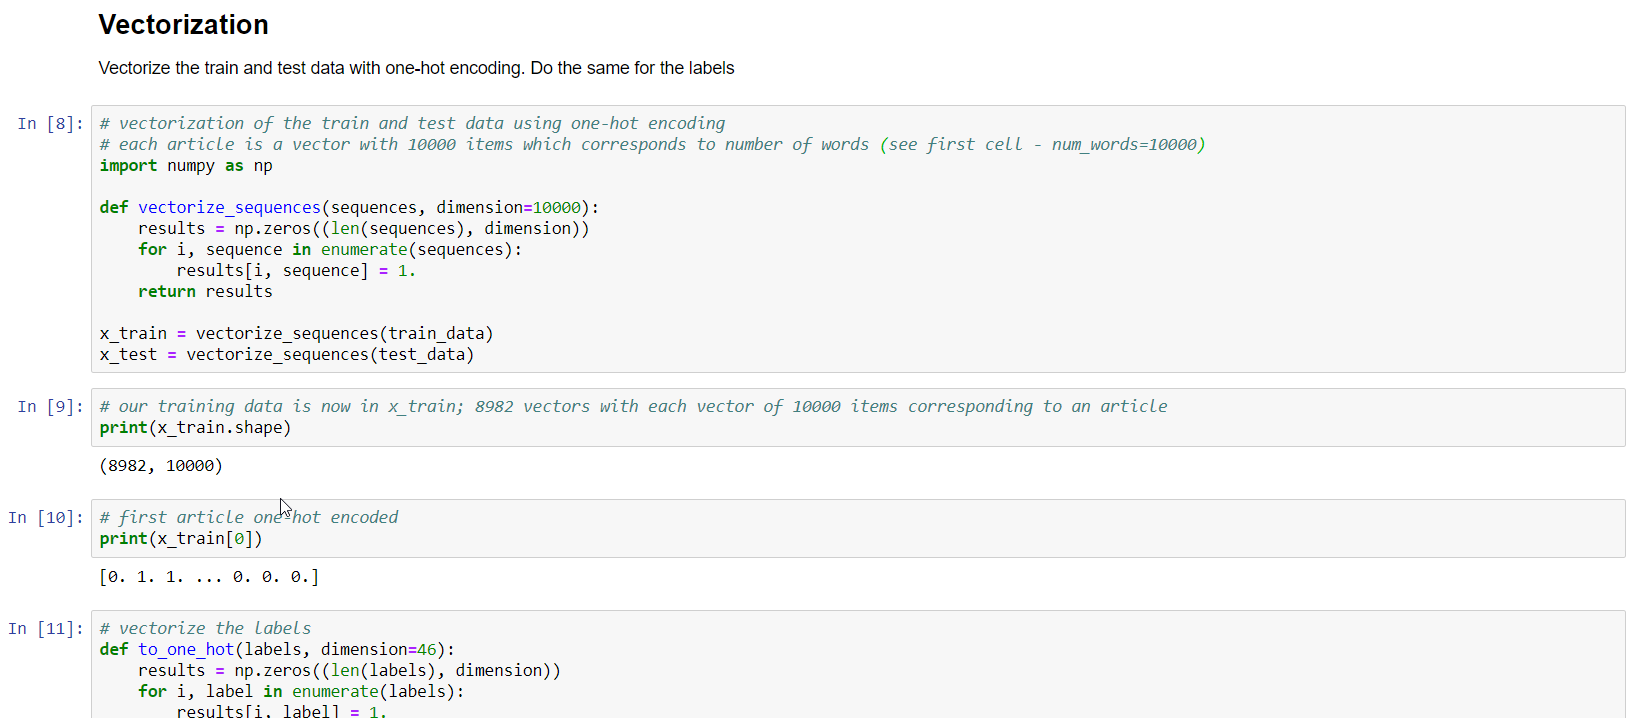Viewport: 1645px width, 718px height.
Task: Click the np.zeros line in vectorize_sequences
Action: [363, 229]
